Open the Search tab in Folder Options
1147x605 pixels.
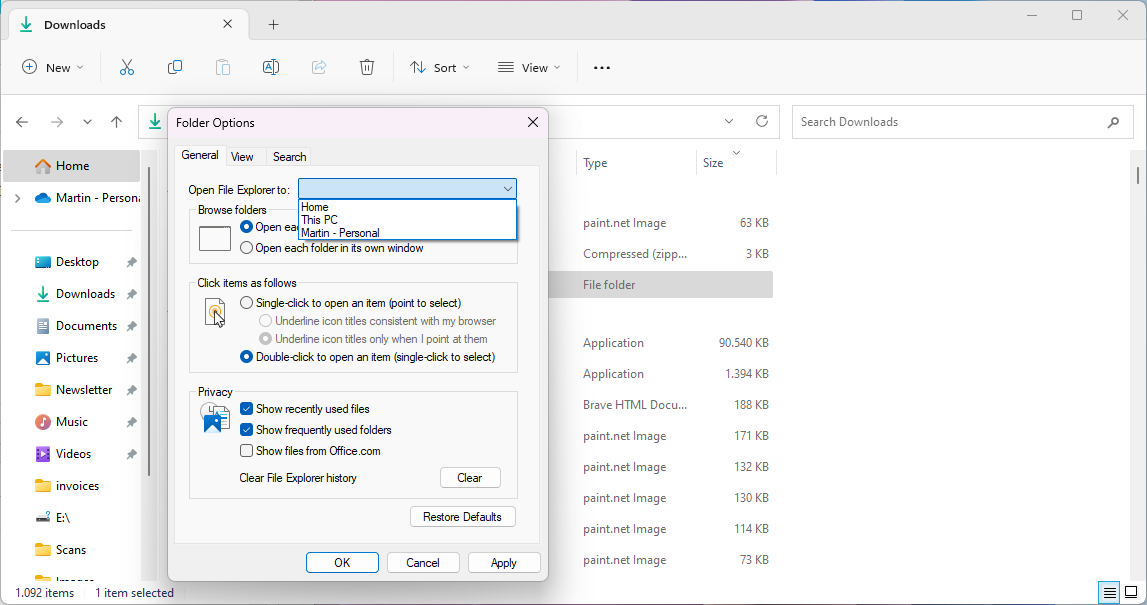(289, 156)
